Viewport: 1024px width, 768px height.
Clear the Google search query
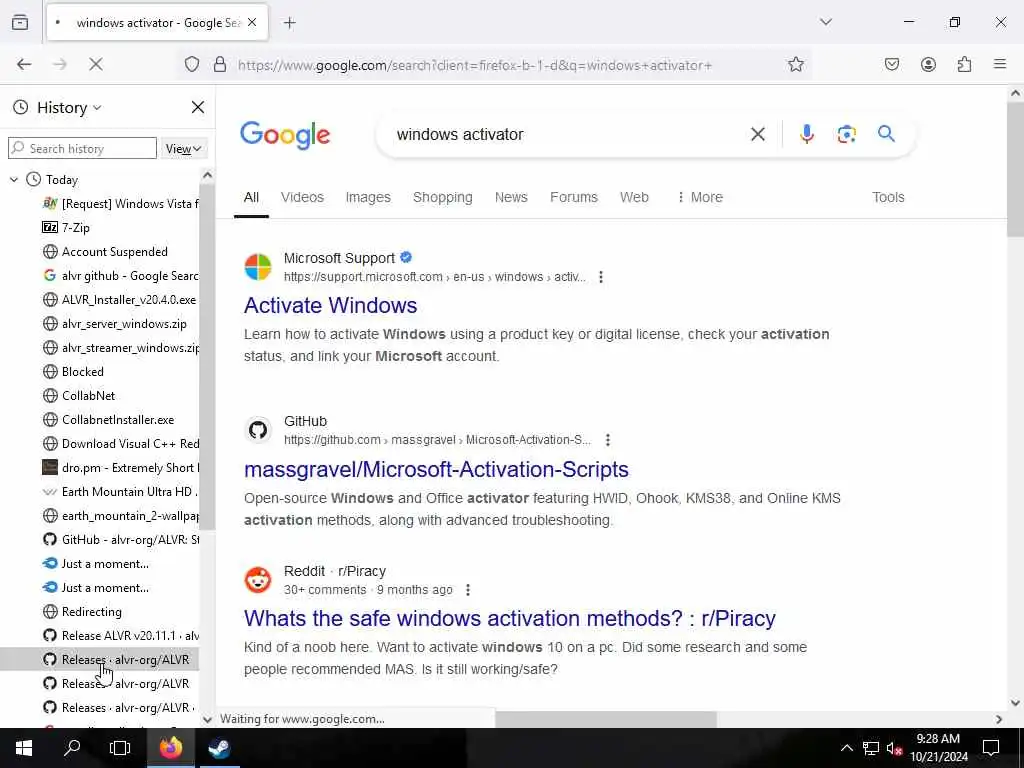[x=758, y=135]
